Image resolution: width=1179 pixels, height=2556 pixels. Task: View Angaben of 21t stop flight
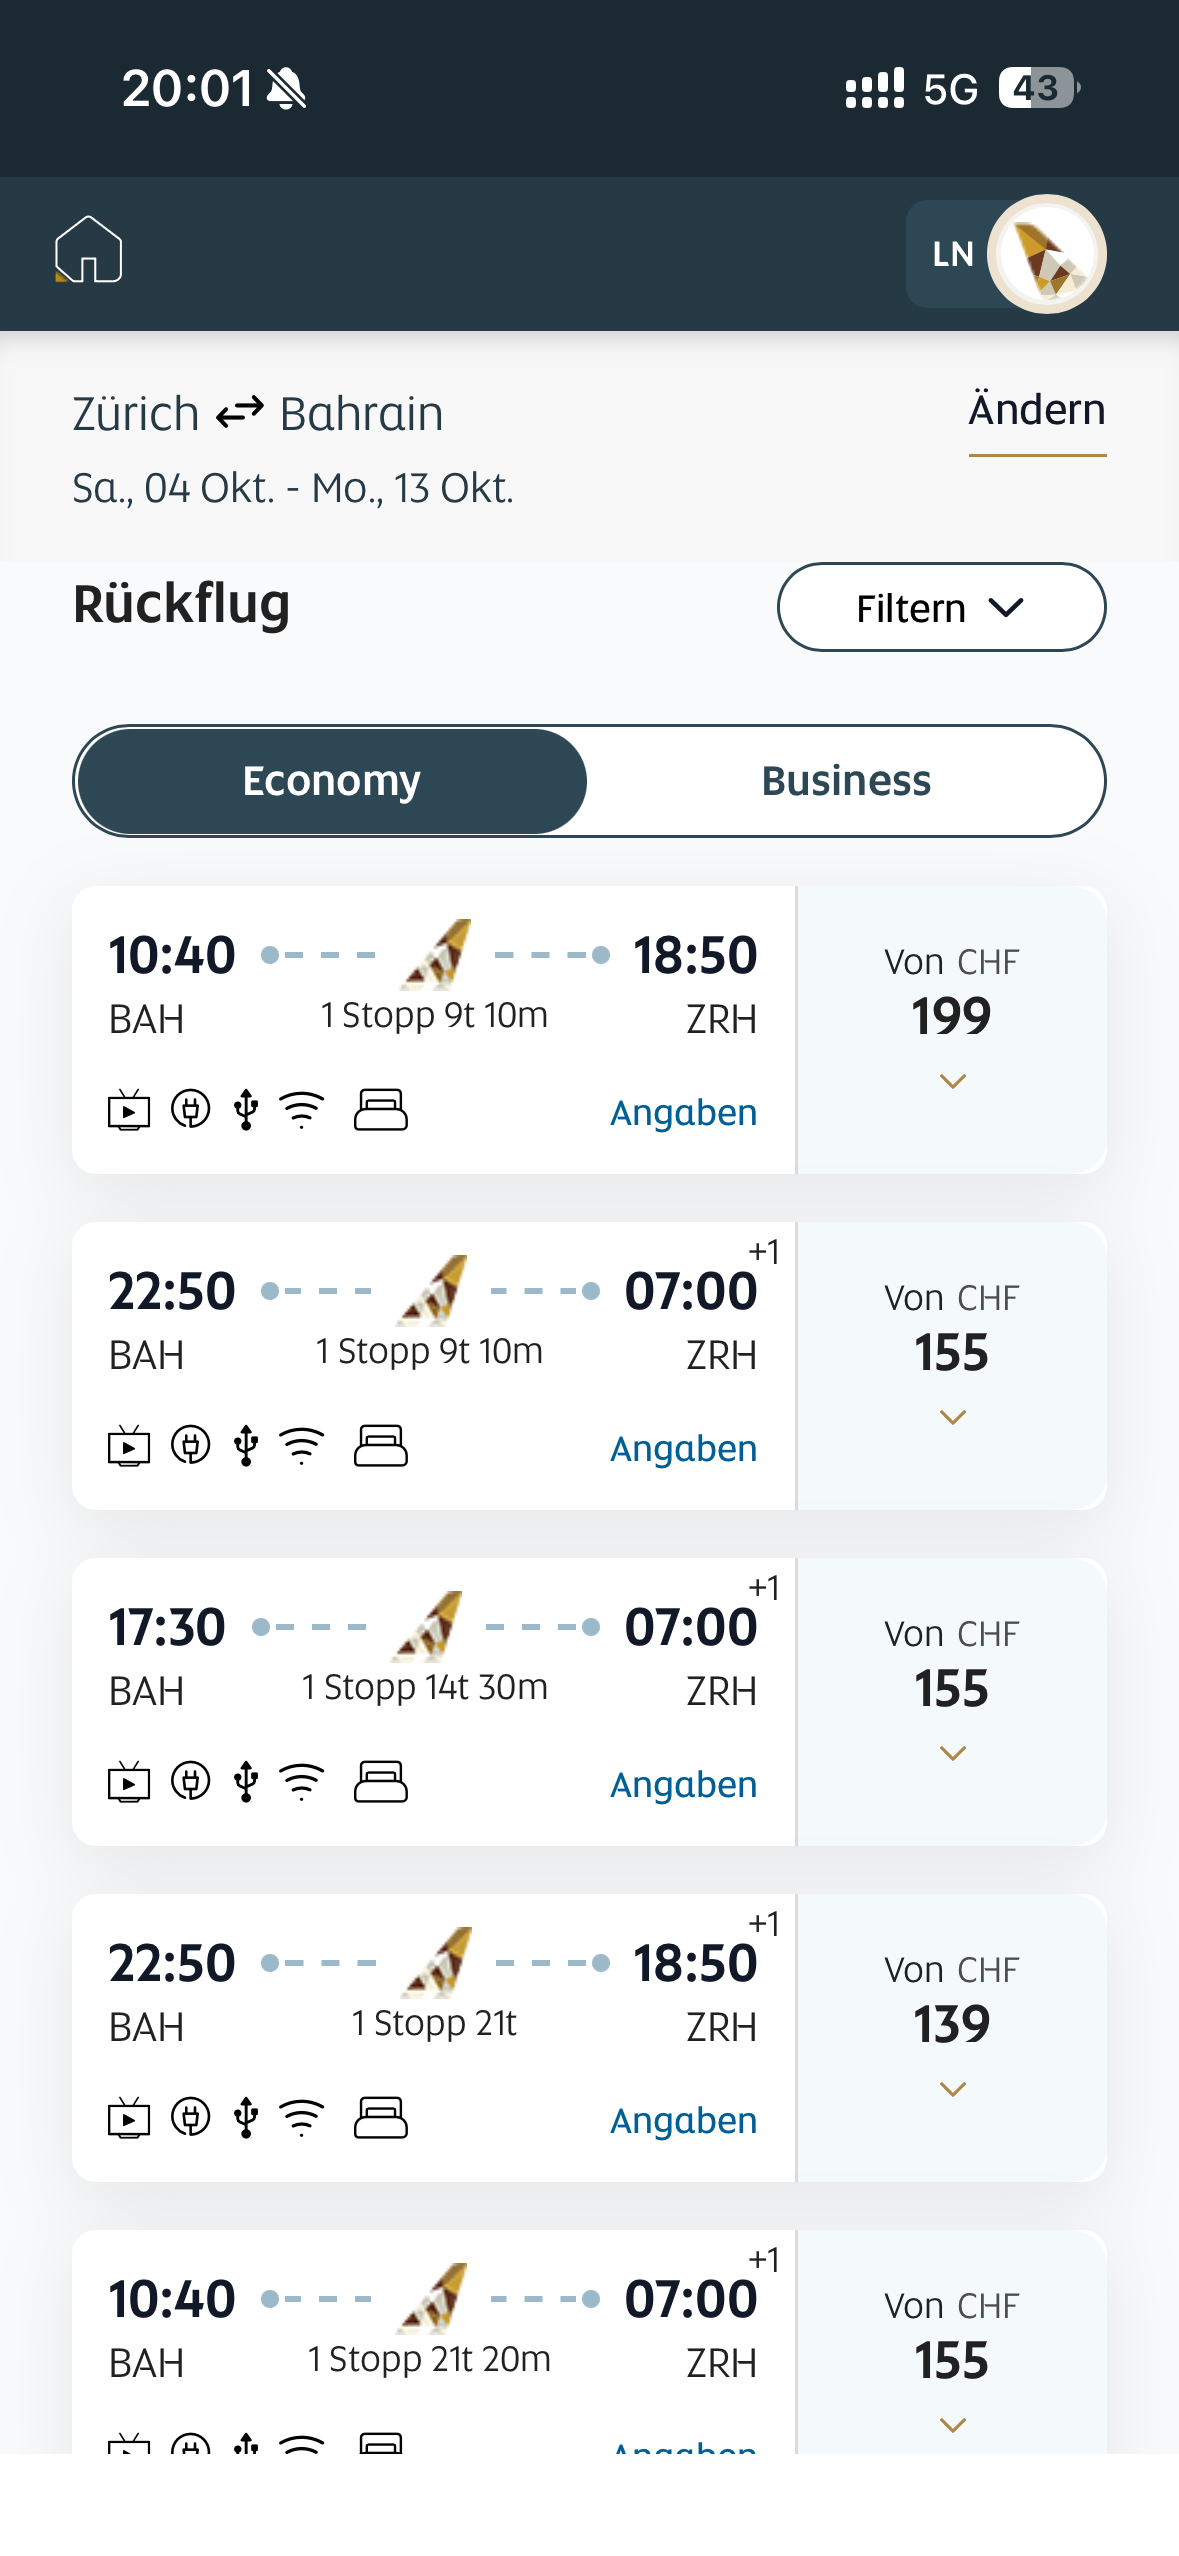(683, 2121)
